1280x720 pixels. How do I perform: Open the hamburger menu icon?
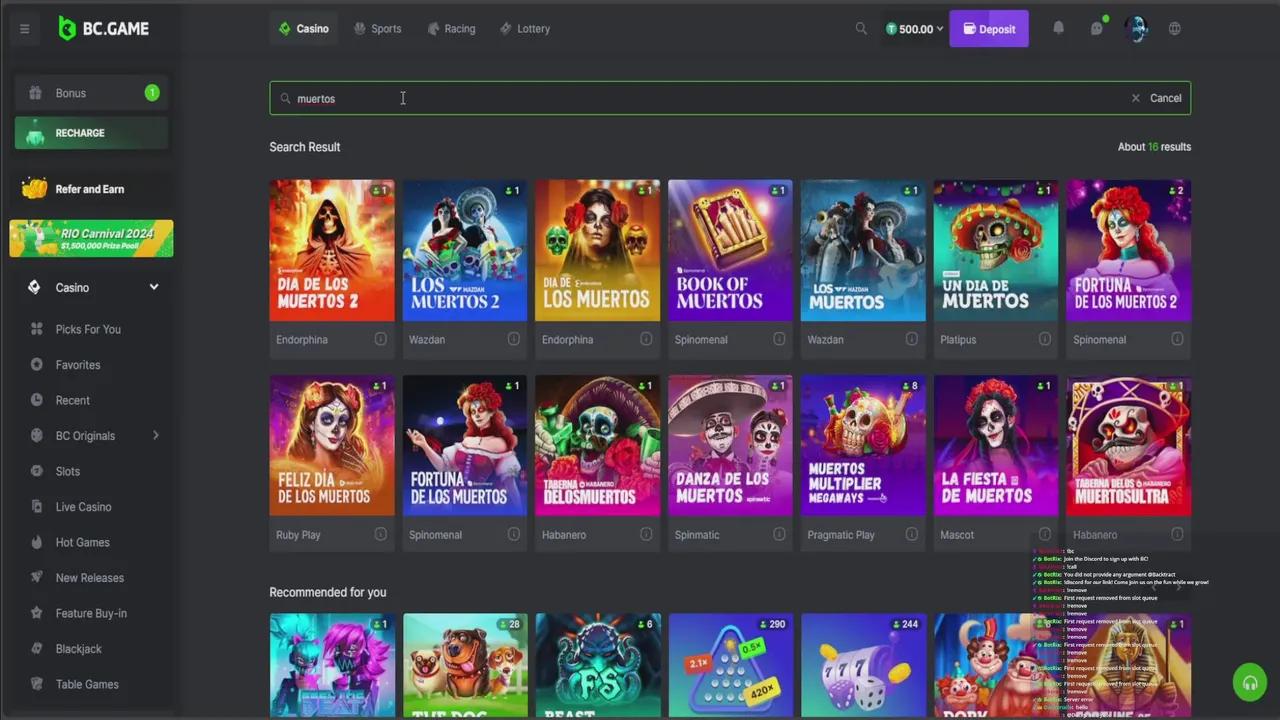click(x=24, y=29)
